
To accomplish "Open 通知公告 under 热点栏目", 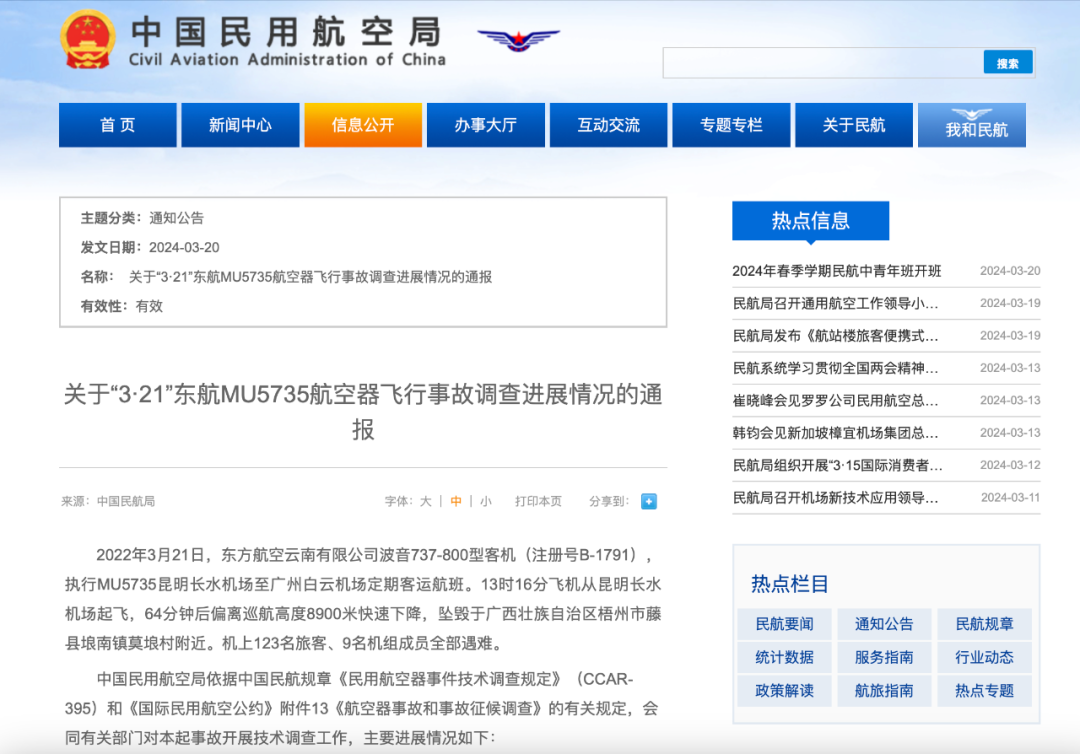I will [884, 623].
